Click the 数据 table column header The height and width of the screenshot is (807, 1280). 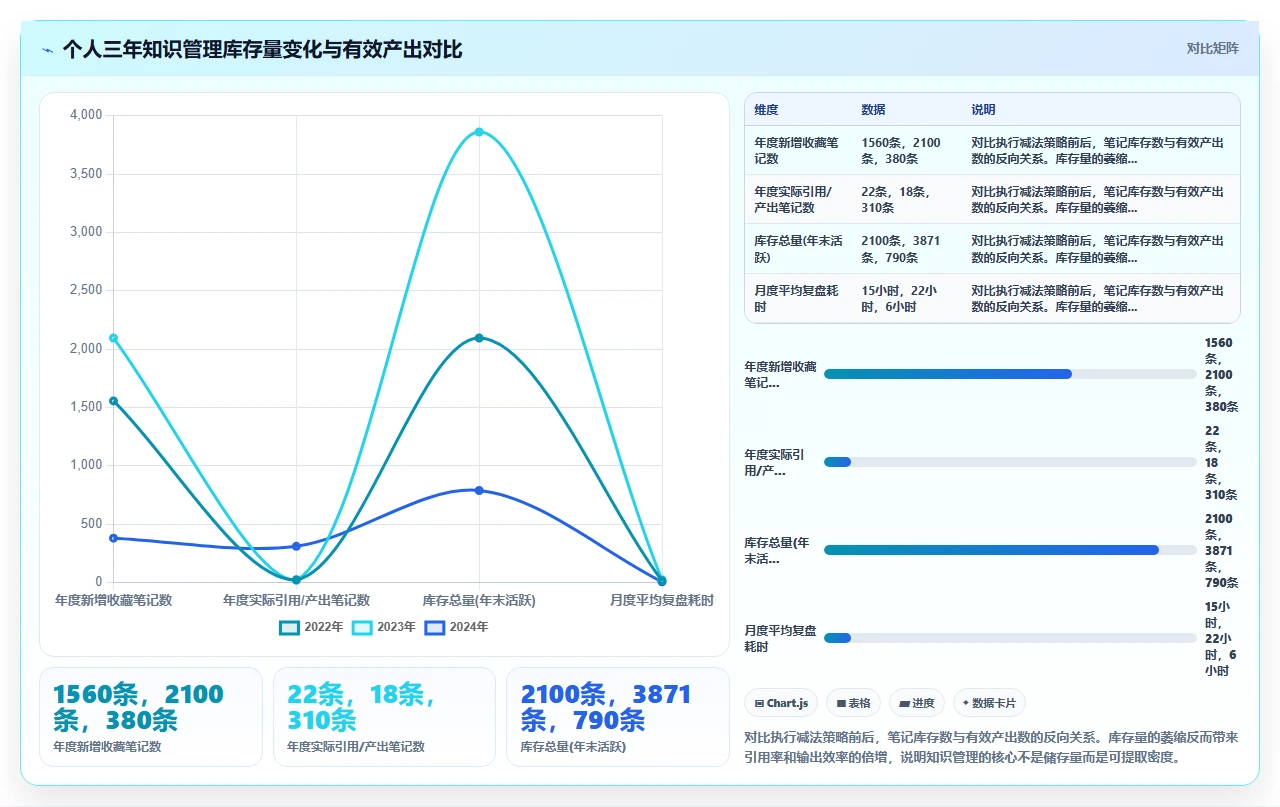[x=873, y=110]
